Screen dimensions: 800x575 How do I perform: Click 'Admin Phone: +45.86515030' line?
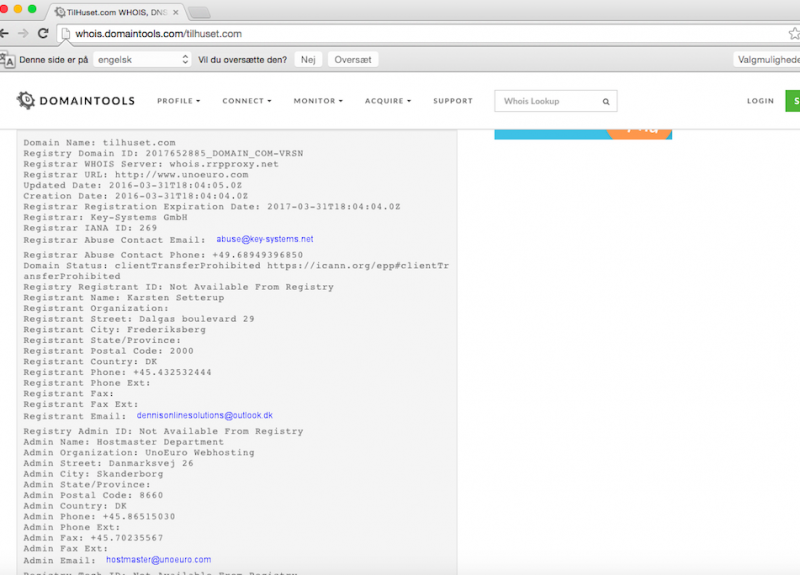pyautogui.click(x=99, y=517)
